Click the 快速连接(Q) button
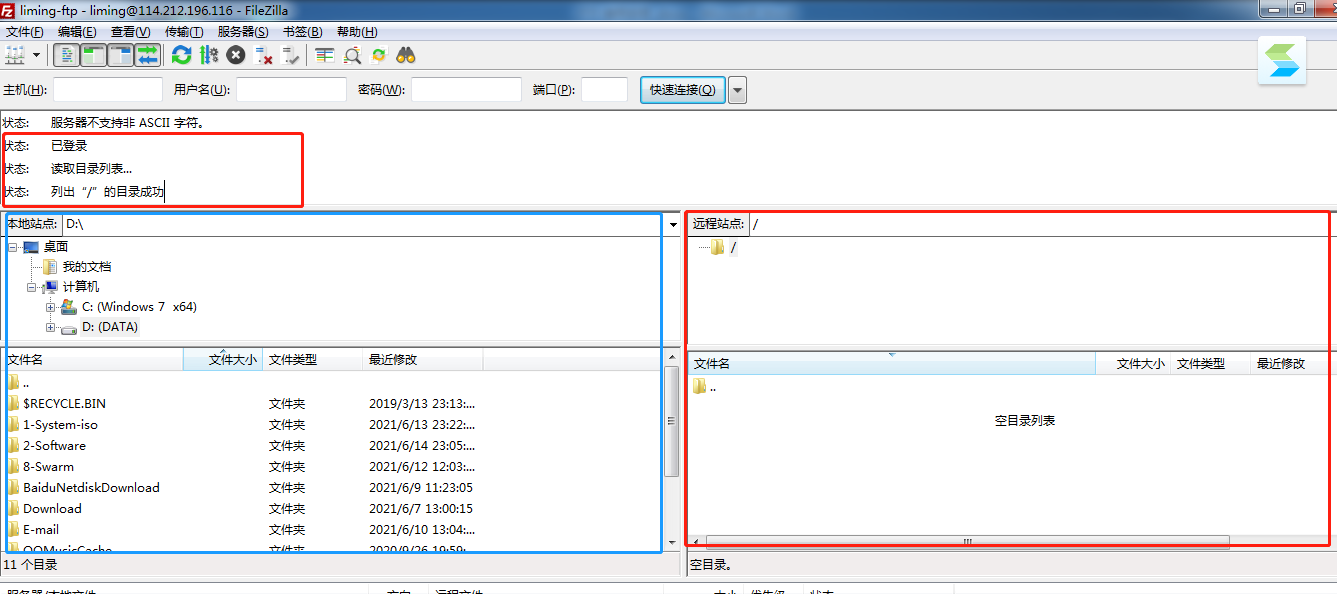The height and width of the screenshot is (594, 1337). (x=682, y=90)
